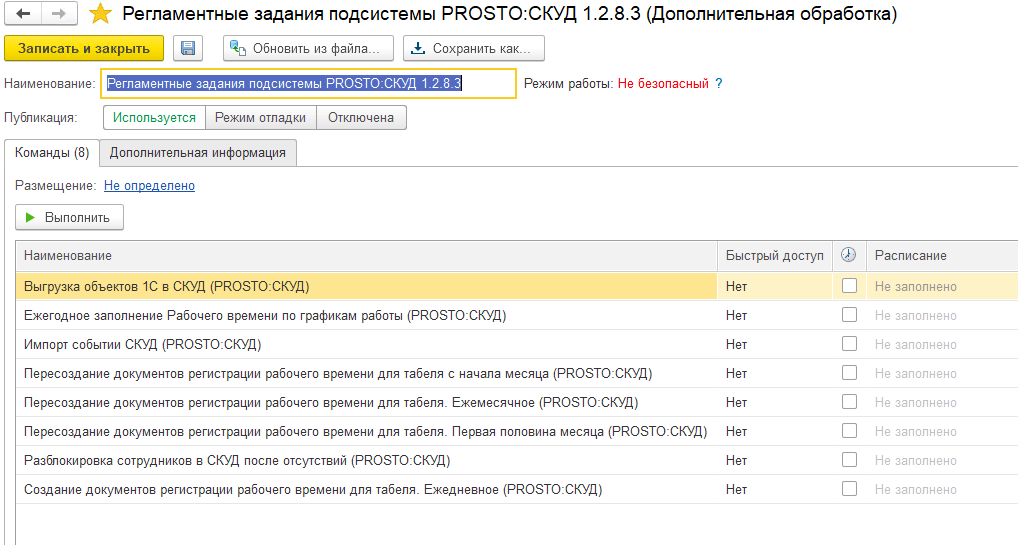
Task: Tick checkbox for 'Разблокировка сотрудников в СКУД' row
Action: point(849,460)
